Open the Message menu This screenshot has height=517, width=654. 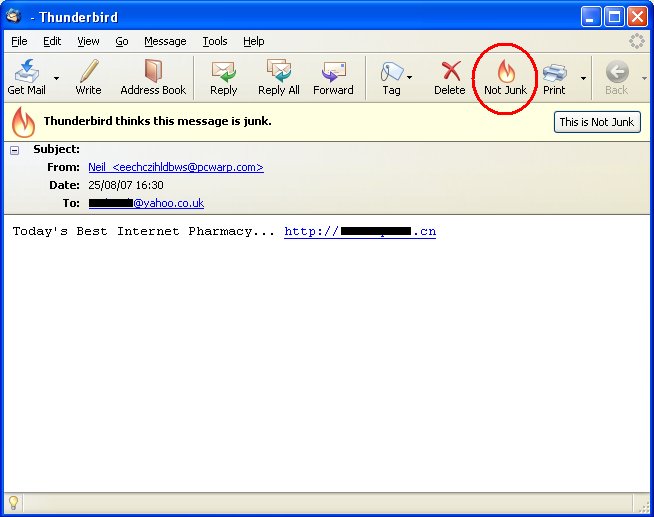(165, 41)
